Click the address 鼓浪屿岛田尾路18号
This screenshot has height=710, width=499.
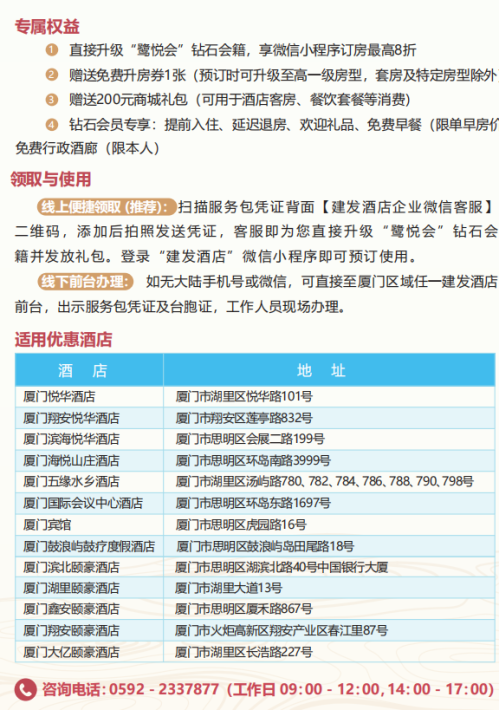pyautogui.click(x=301, y=546)
